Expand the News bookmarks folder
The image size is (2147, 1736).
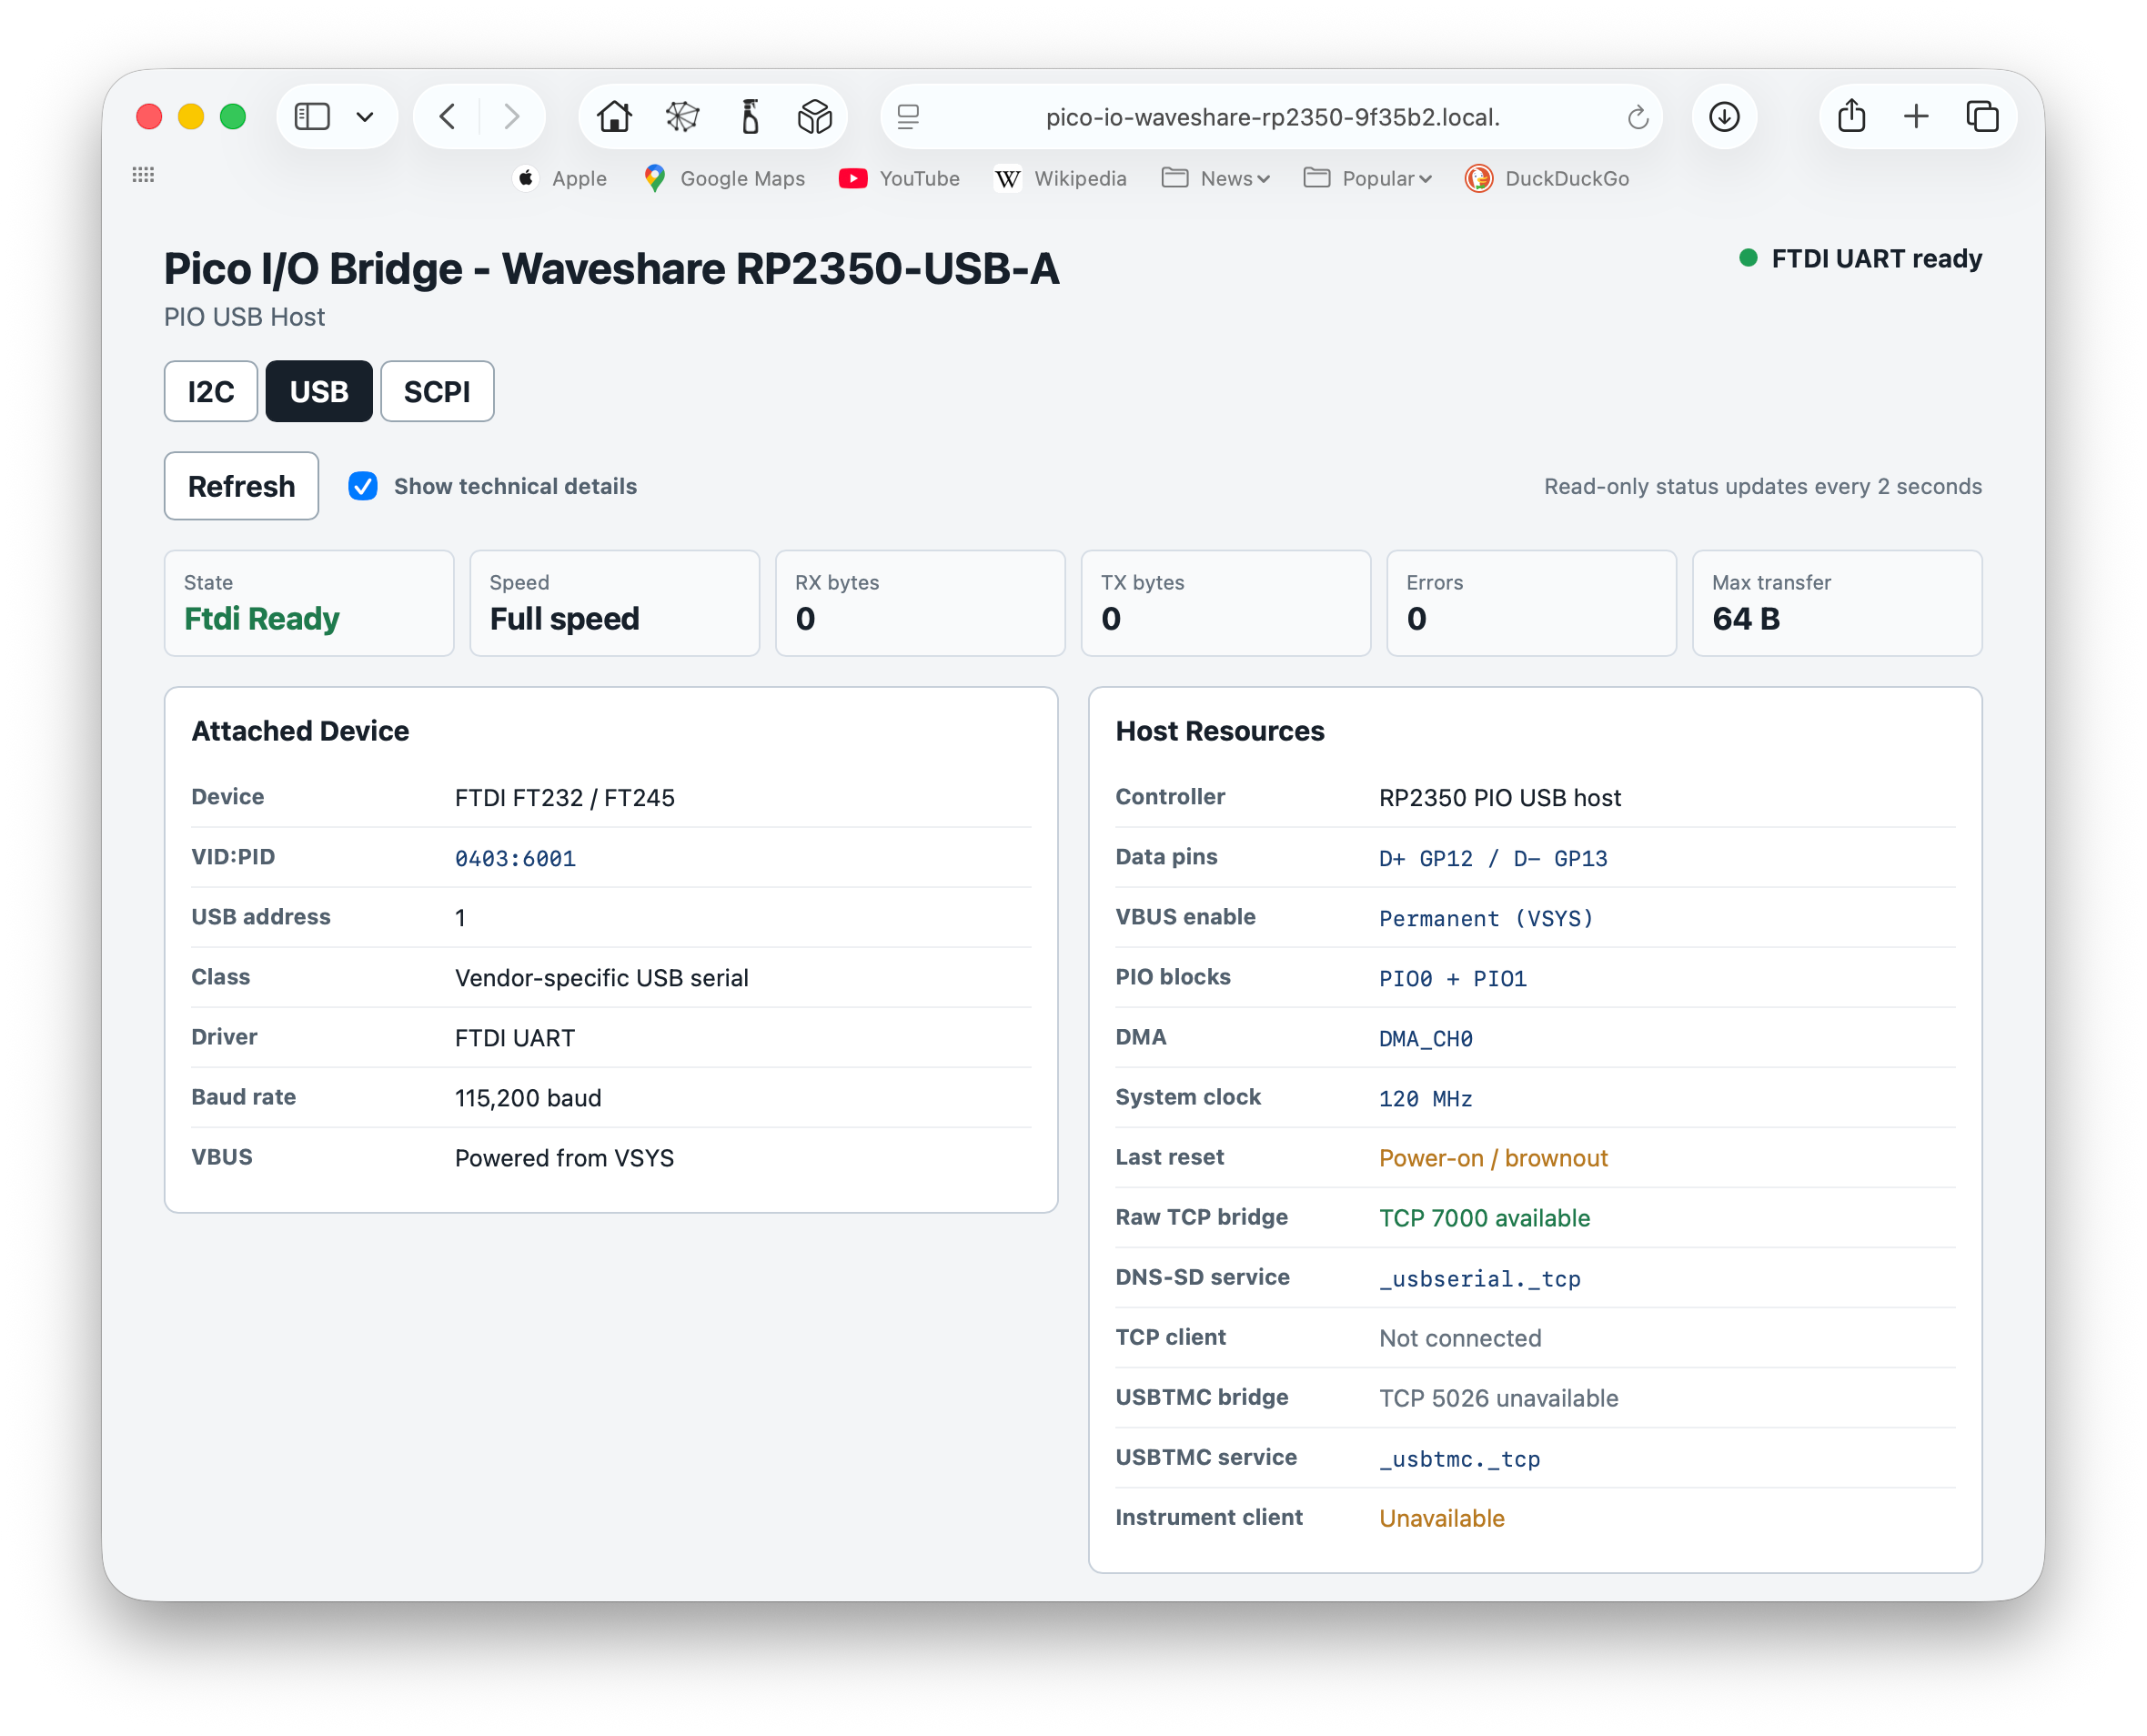[1216, 179]
